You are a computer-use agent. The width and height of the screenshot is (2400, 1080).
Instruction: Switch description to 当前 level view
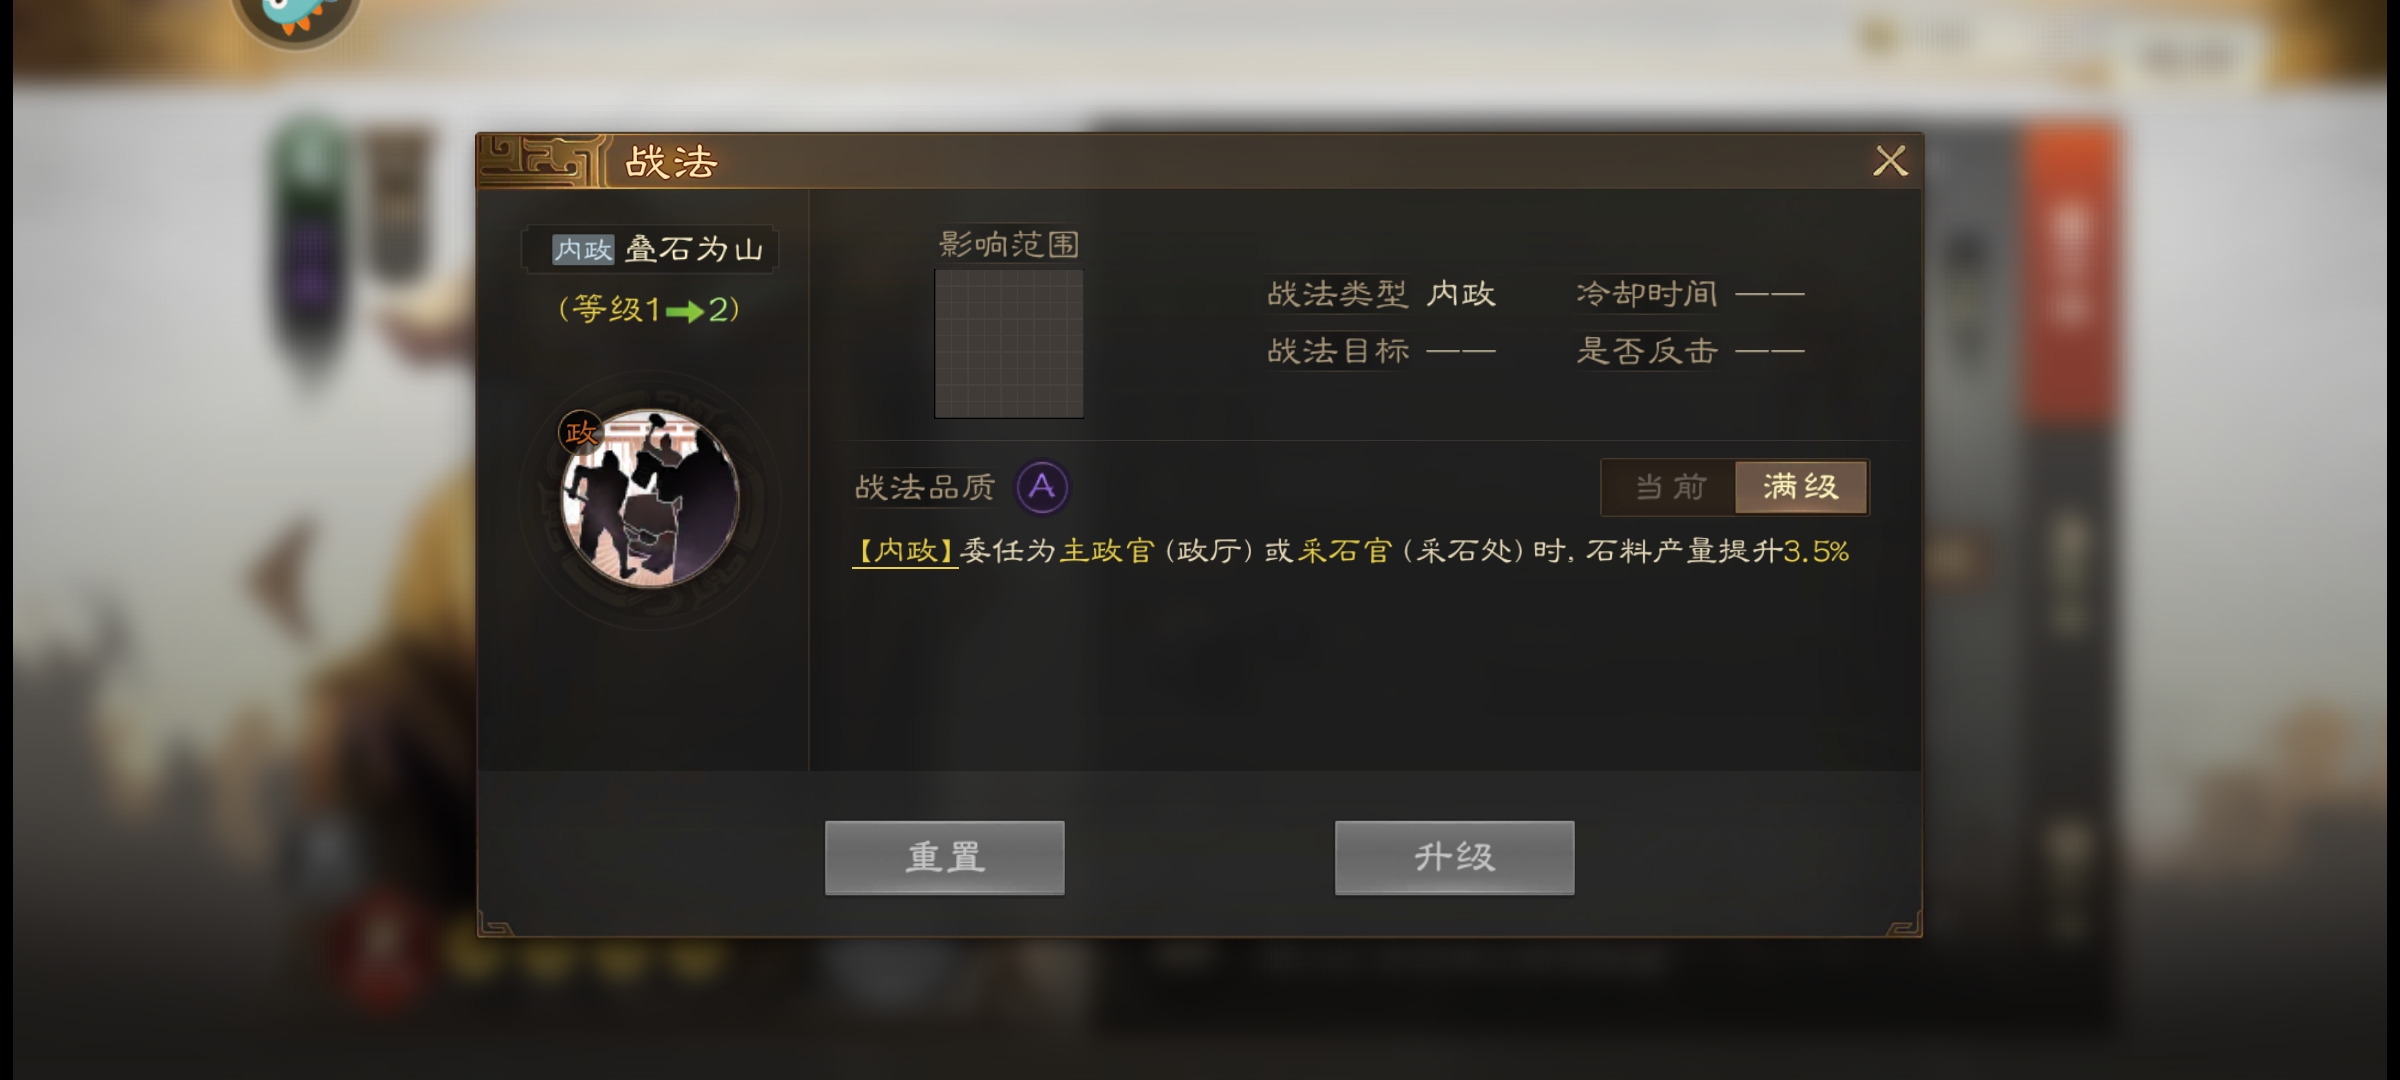[x=1669, y=487]
